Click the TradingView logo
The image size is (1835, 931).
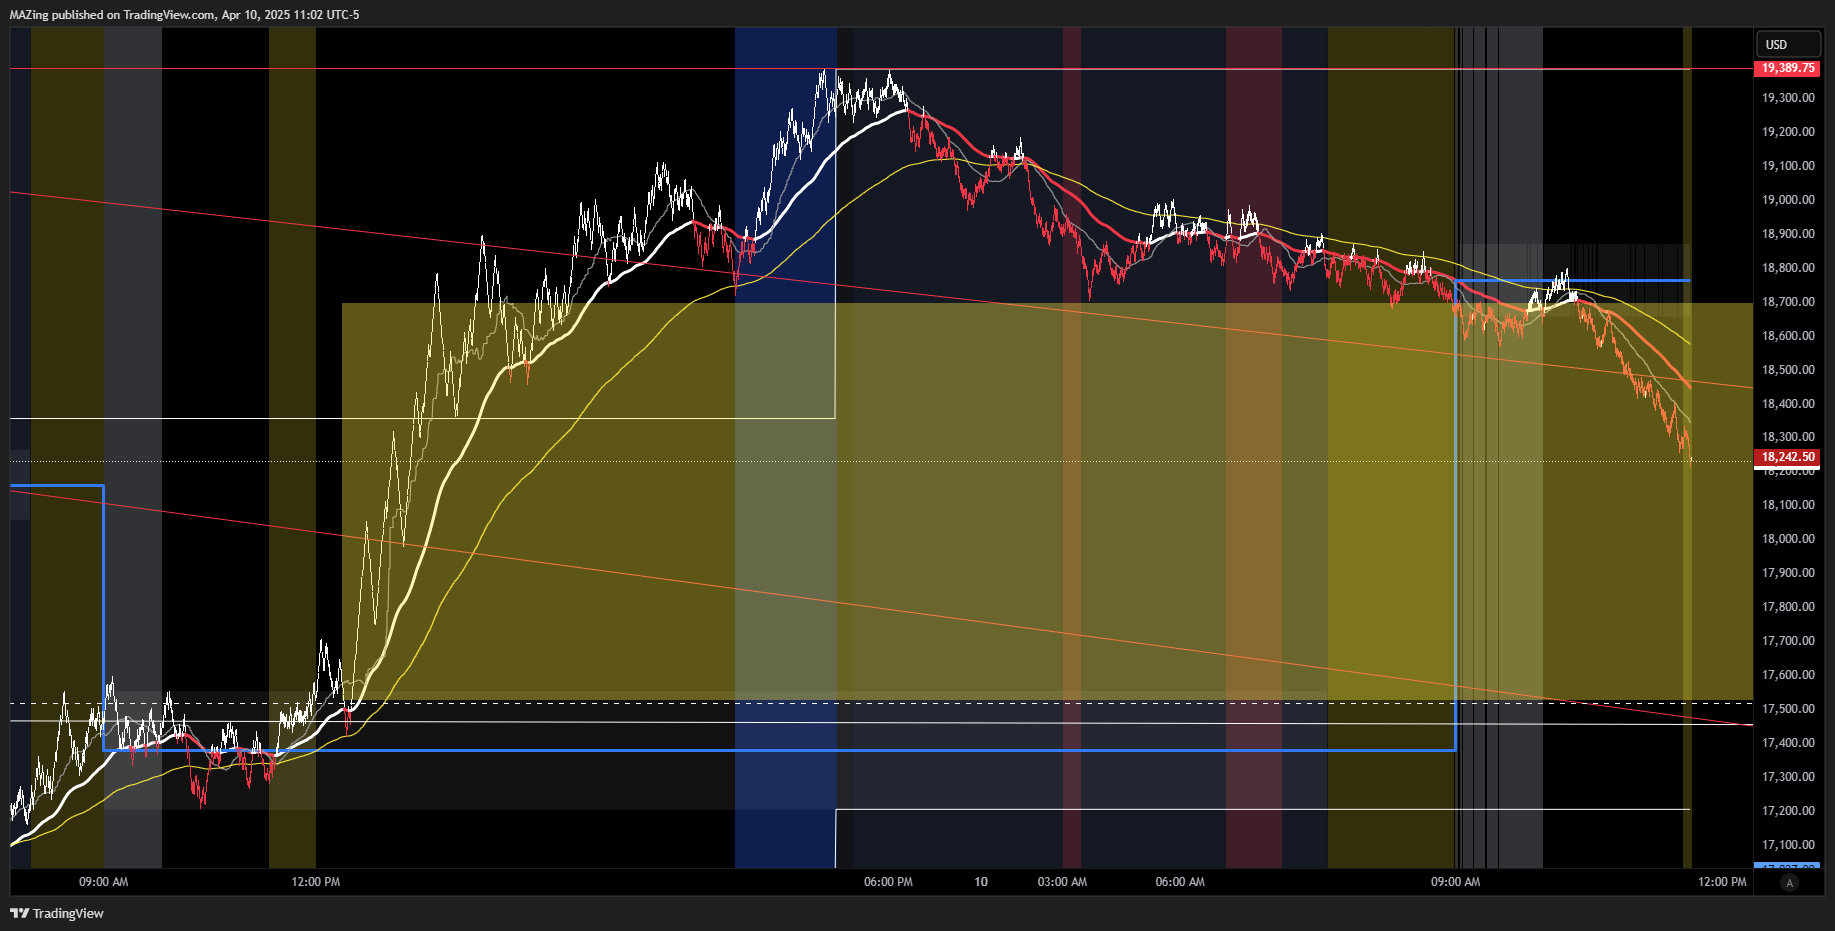[57, 913]
